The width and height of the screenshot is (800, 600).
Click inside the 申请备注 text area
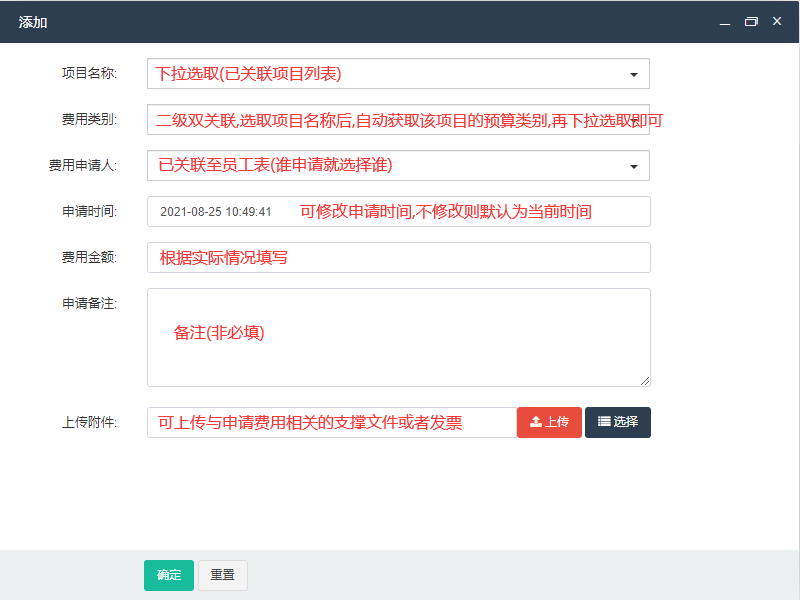tap(398, 337)
